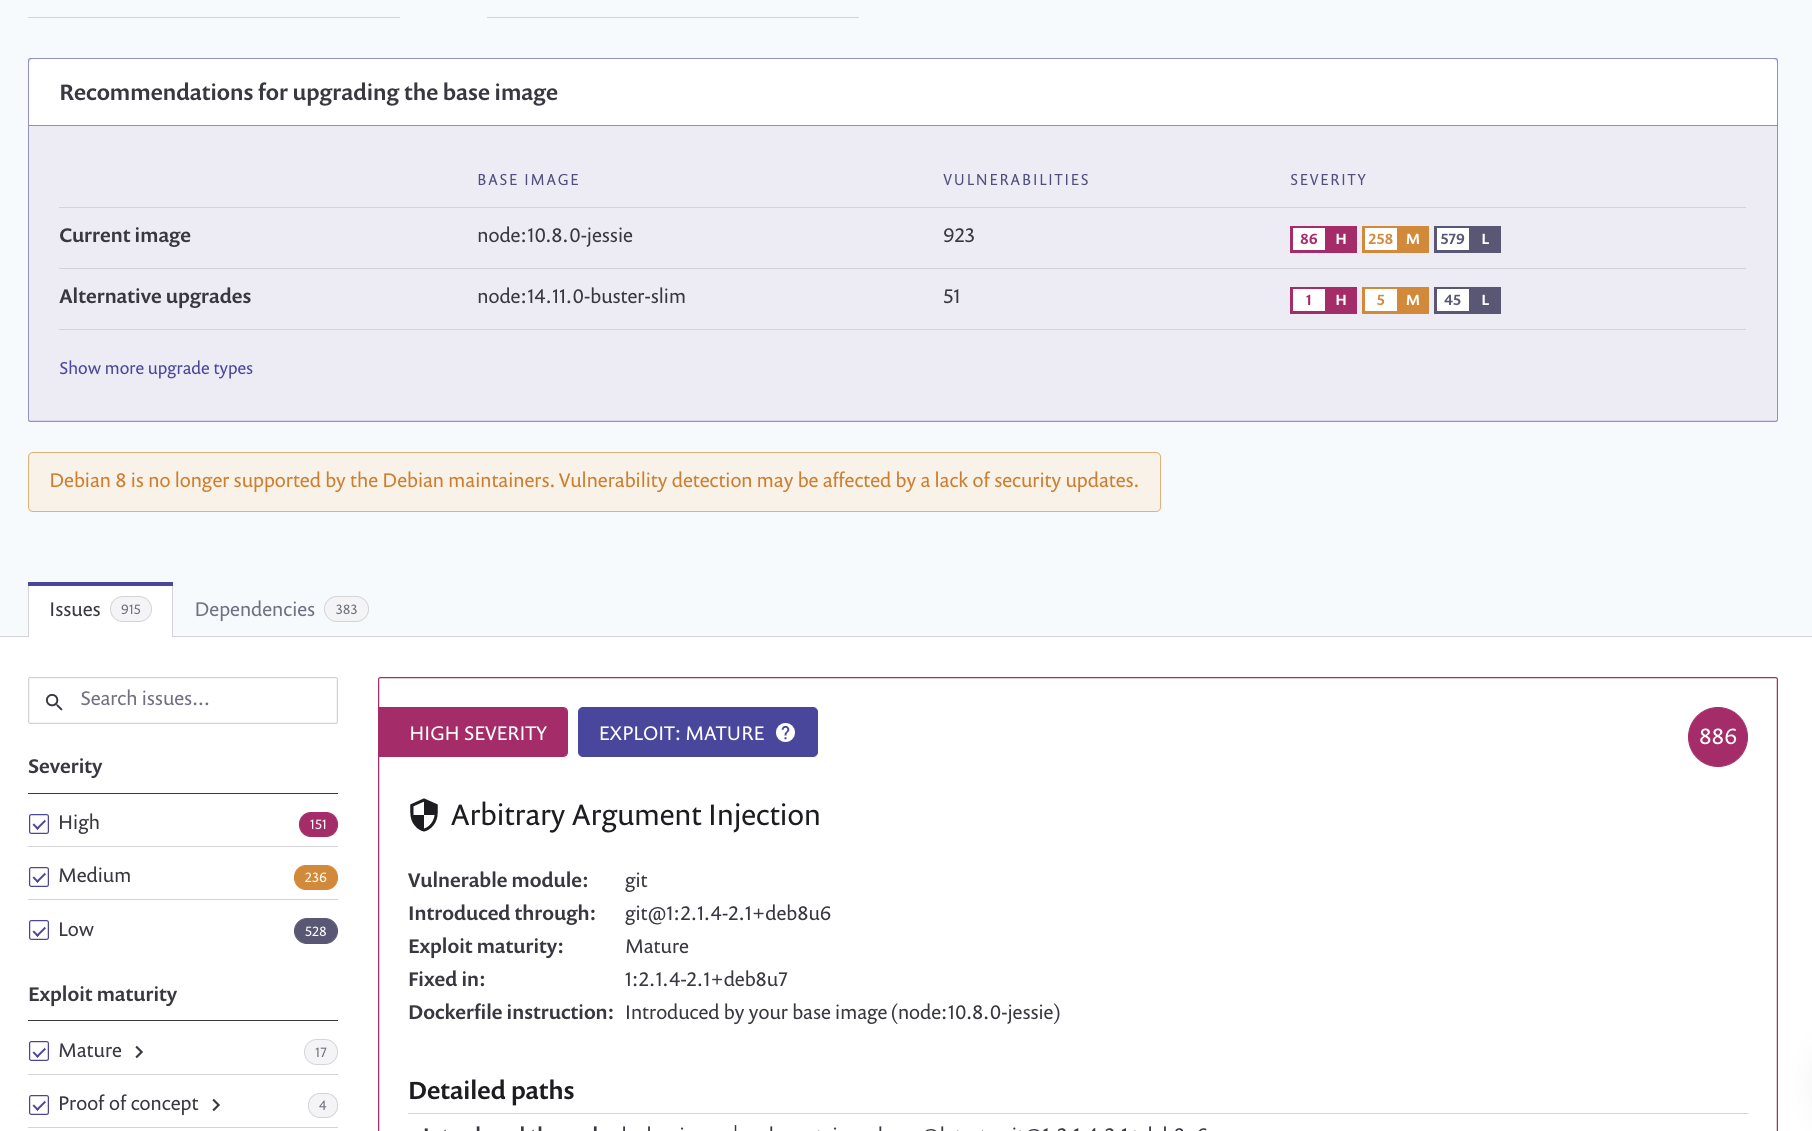Image resolution: width=1812 pixels, height=1131 pixels.
Task: Click the HIGH SEVERITY label button
Action: point(473,733)
